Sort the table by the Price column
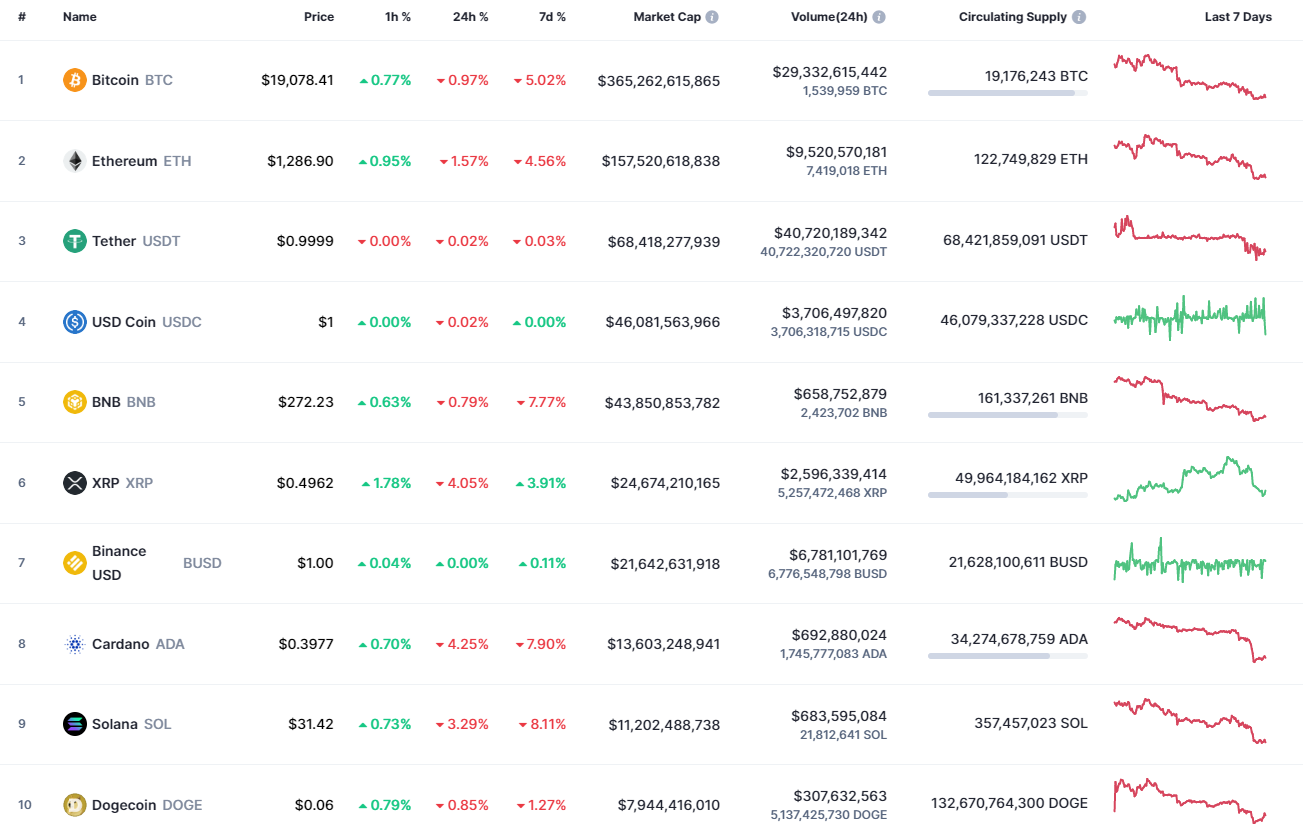1303x837 pixels. point(319,16)
